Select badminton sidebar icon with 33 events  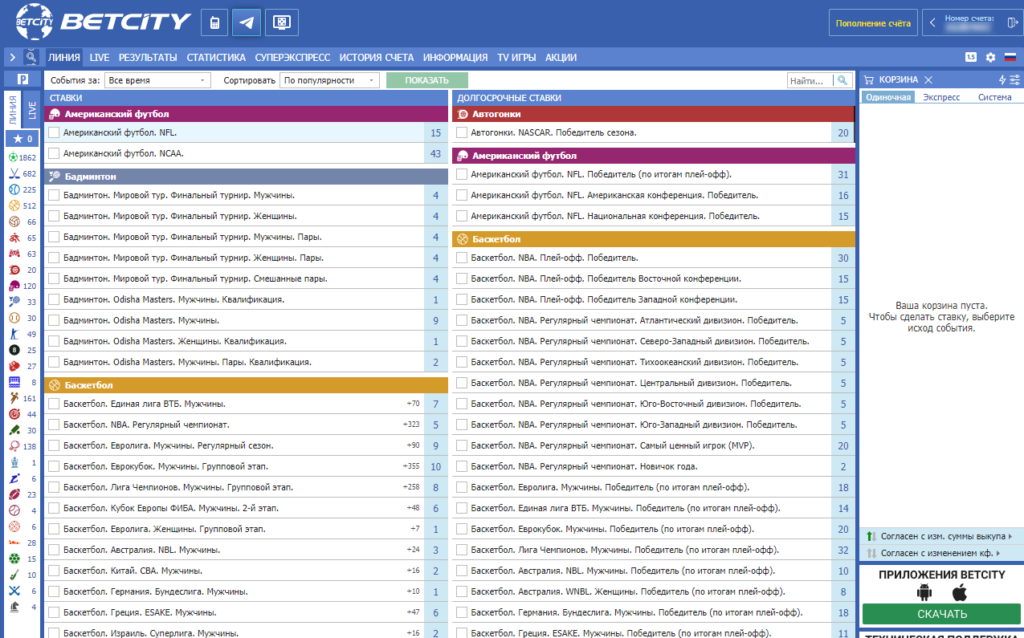pos(14,302)
